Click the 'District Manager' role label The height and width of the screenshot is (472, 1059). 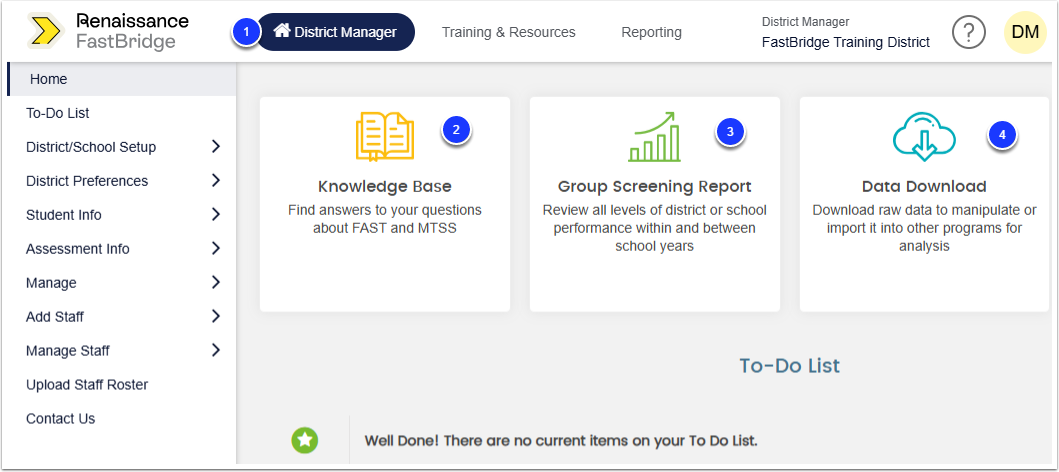pos(805,22)
